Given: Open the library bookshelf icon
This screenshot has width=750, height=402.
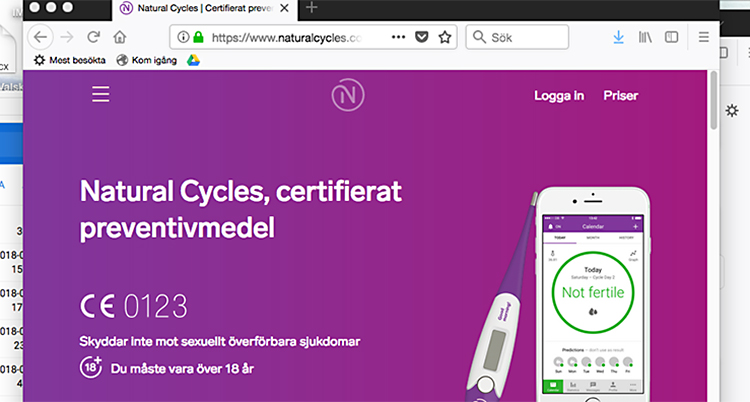Looking at the screenshot, I should coord(645,37).
